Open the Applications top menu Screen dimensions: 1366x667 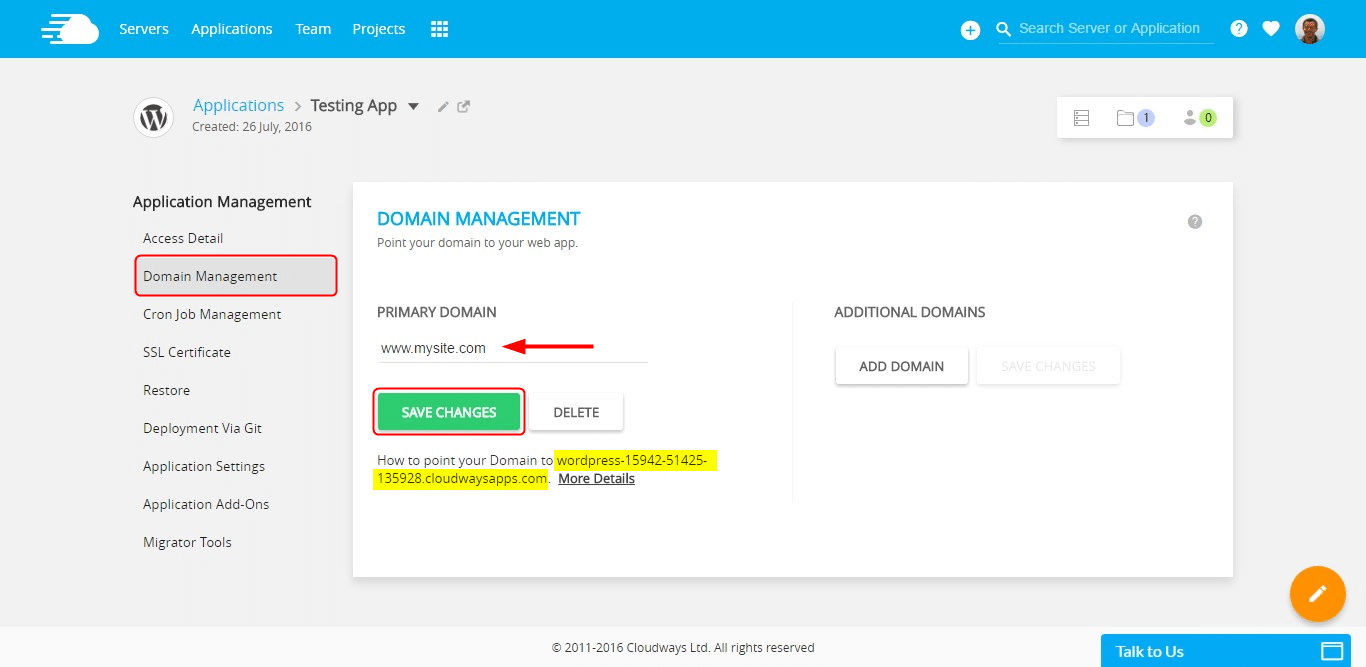[232, 29]
